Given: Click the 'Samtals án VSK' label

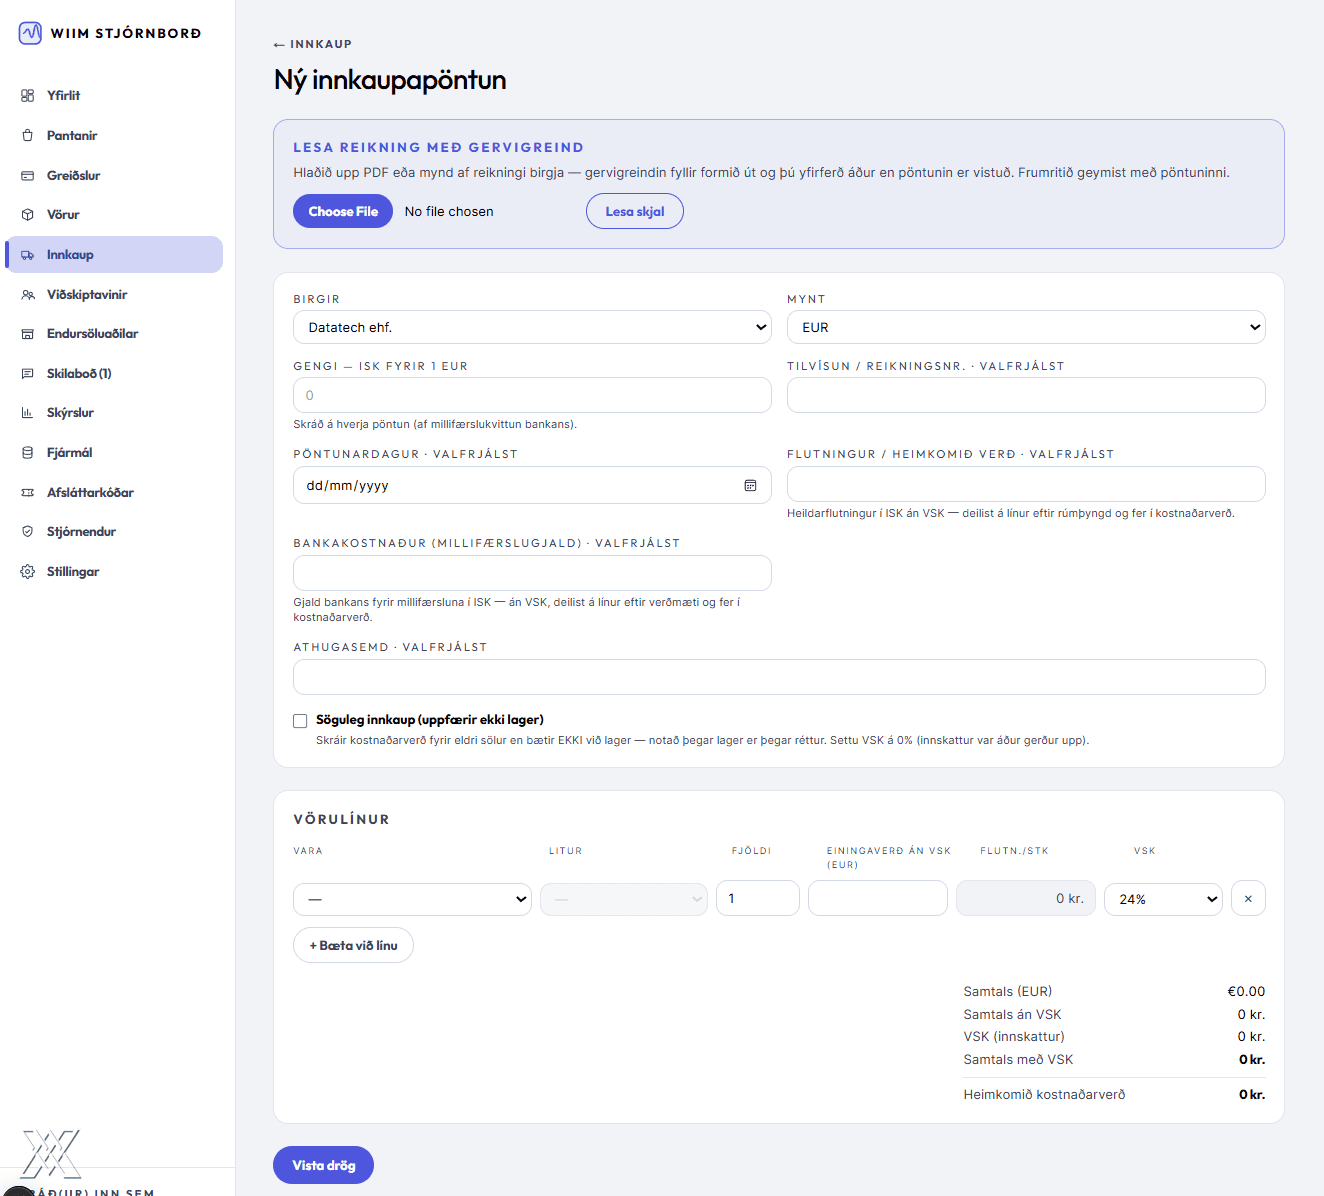Looking at the screenshot, I should pyautogui.click(x=1012, y=1015).
